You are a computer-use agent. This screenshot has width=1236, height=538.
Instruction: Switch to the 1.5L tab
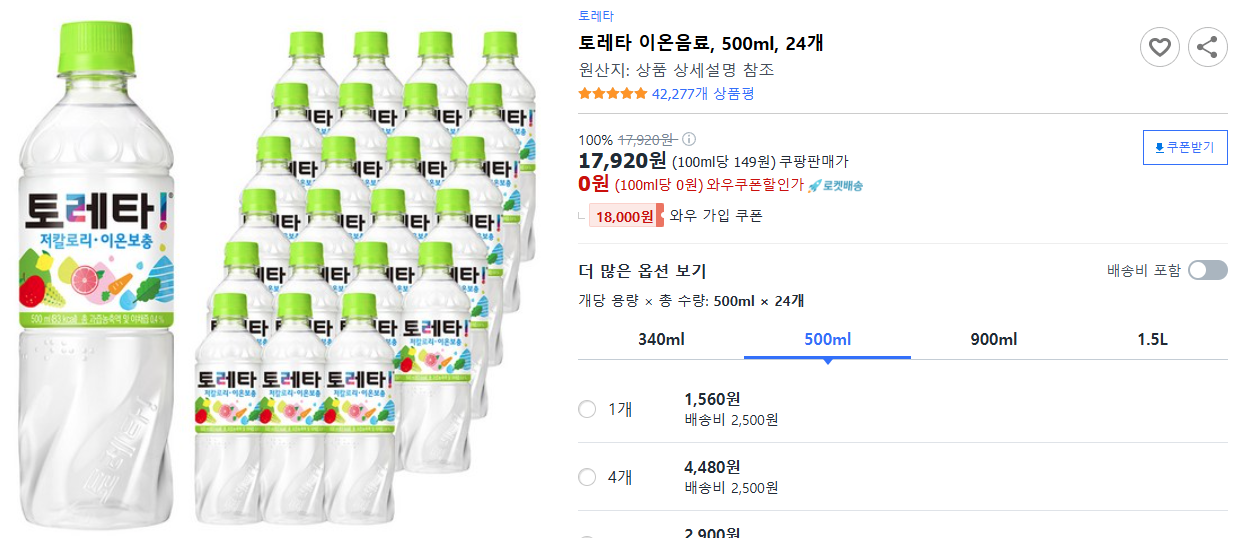1152,339
